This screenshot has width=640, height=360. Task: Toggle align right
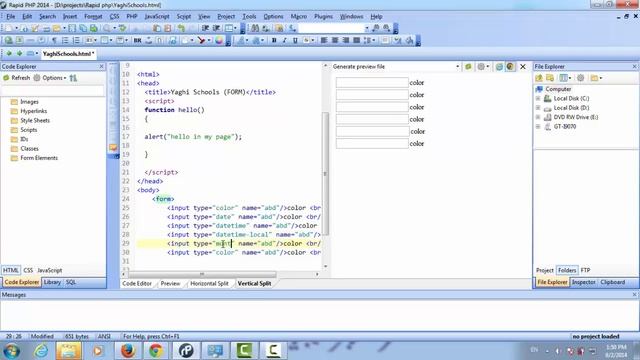pos(346,40)
